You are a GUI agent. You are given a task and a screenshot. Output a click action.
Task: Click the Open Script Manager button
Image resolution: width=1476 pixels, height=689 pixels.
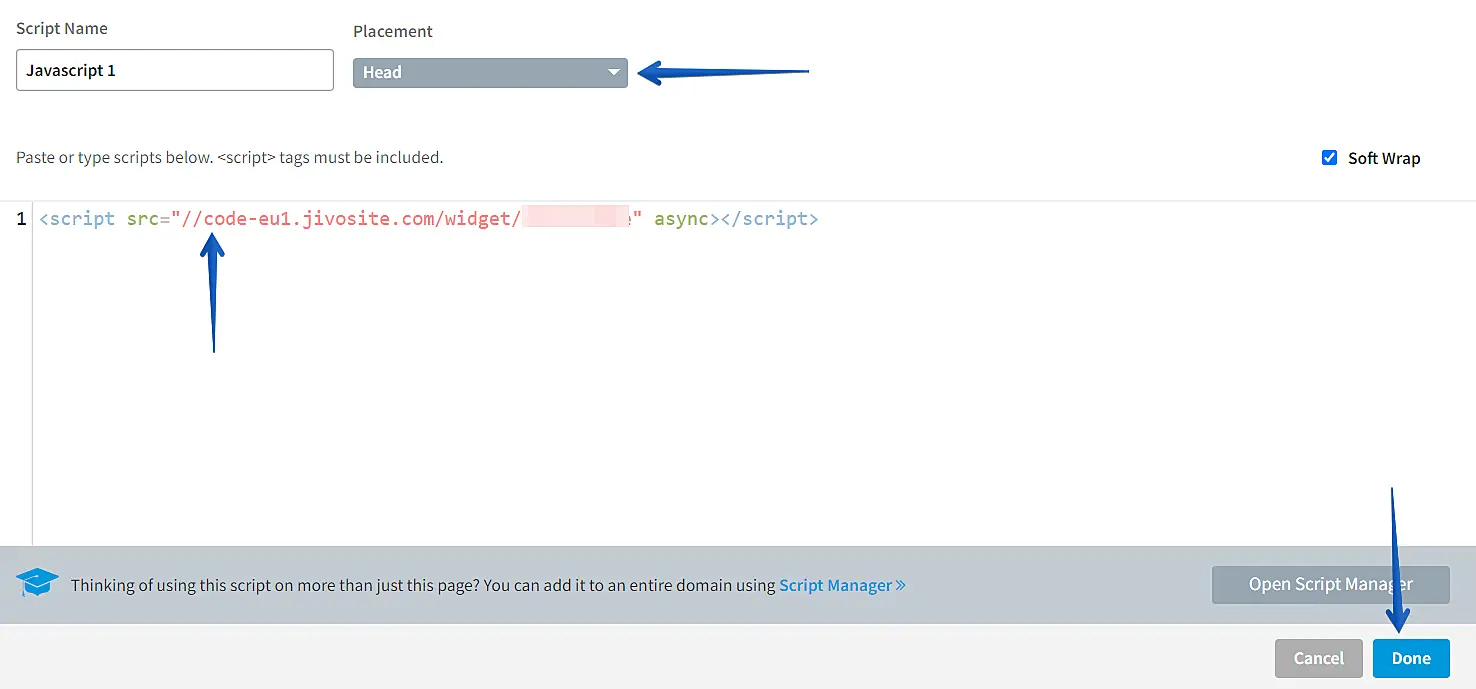(x=1330, y=584)
